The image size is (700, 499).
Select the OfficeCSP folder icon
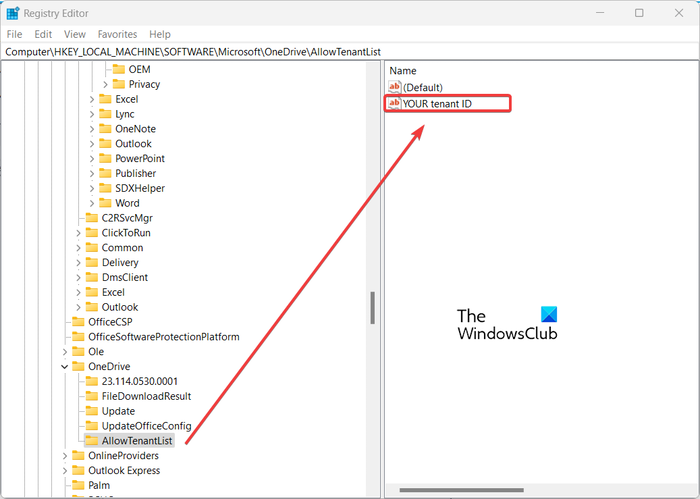point(78,322)
